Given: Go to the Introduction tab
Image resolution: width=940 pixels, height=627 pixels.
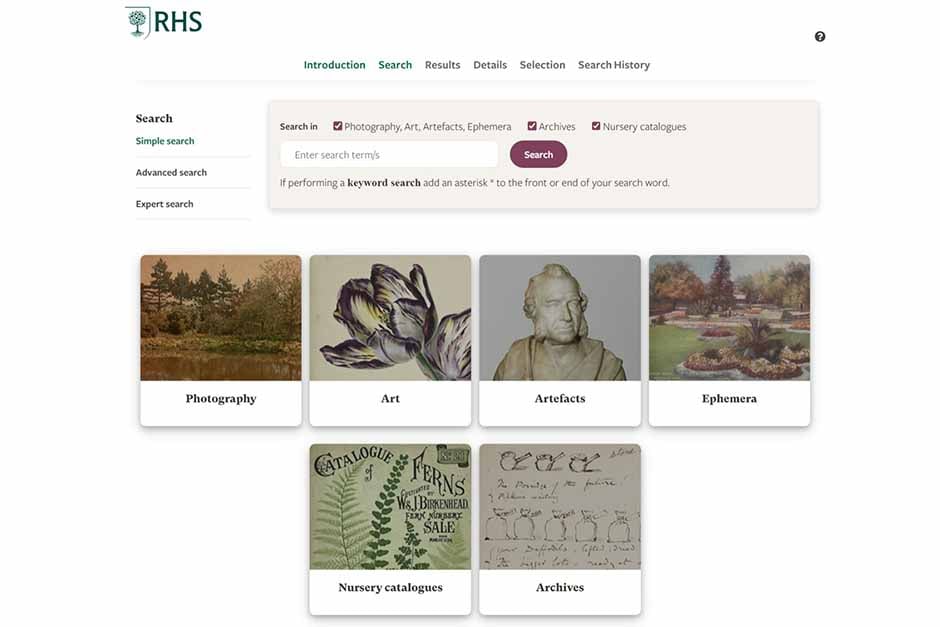Looking at the screenshot, I should tap(335, 65).
